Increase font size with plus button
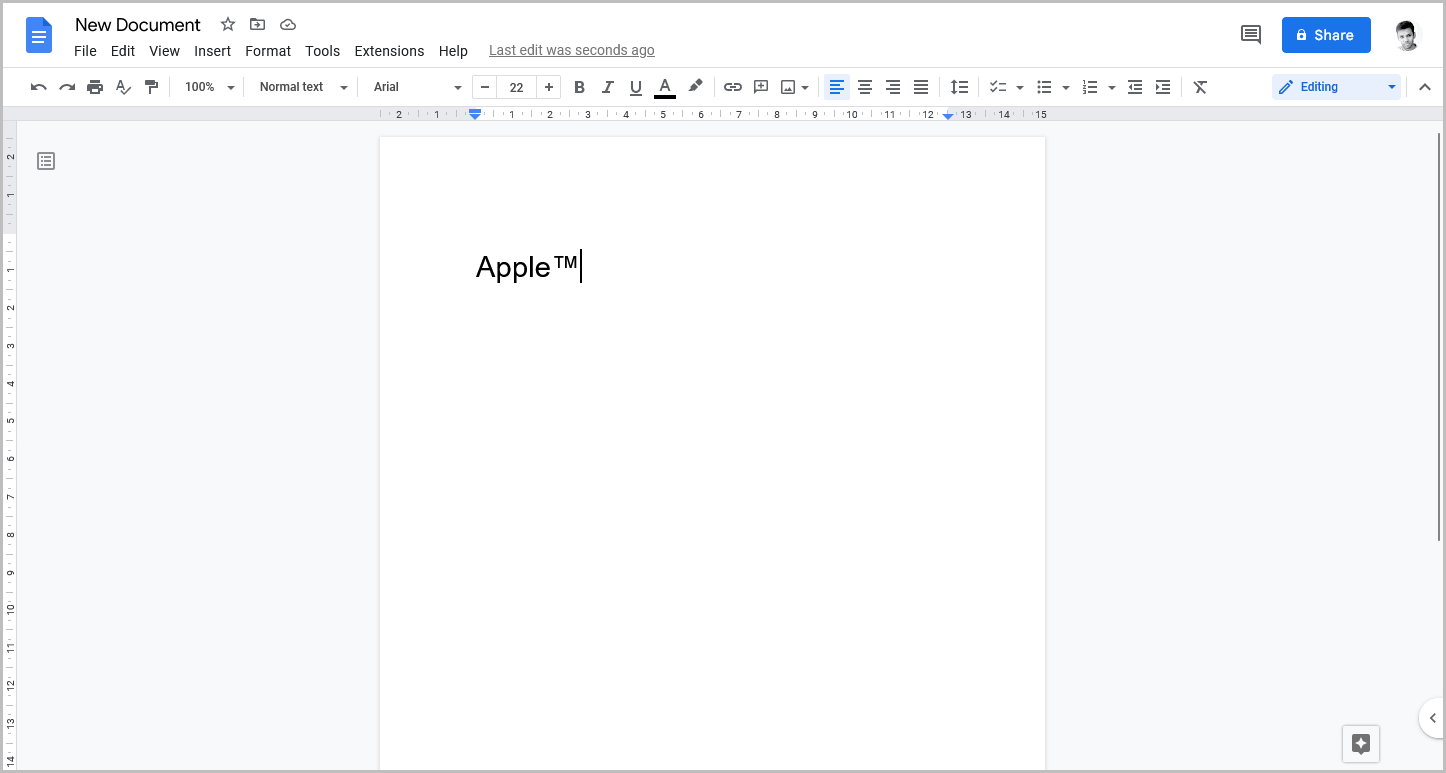1446x773 pixels. tap(548, 87)
